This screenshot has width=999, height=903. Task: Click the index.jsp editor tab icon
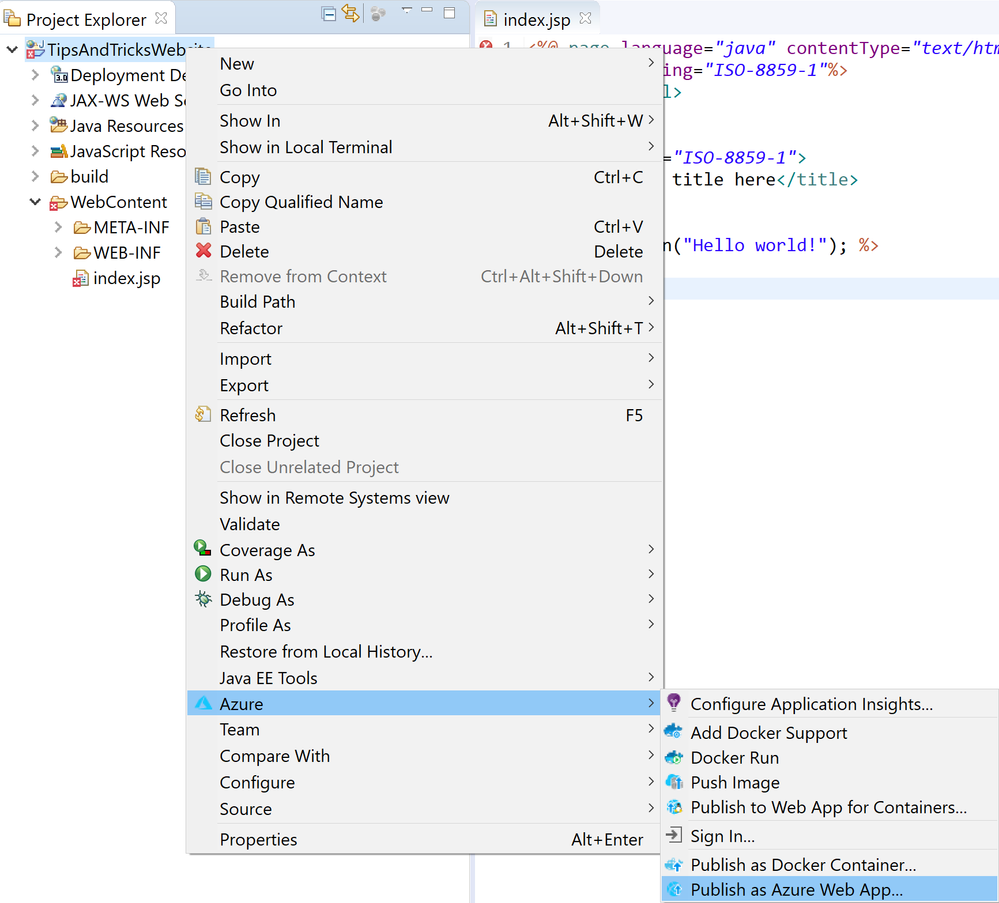point(490,18)
